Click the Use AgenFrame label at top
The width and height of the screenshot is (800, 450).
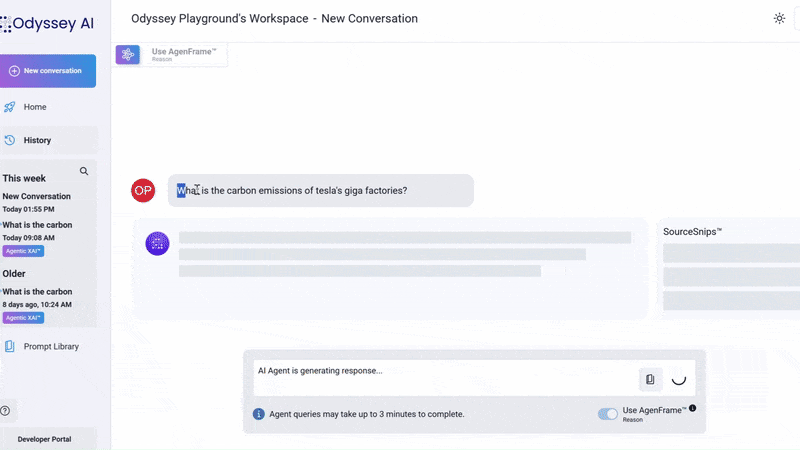(184, 52)
